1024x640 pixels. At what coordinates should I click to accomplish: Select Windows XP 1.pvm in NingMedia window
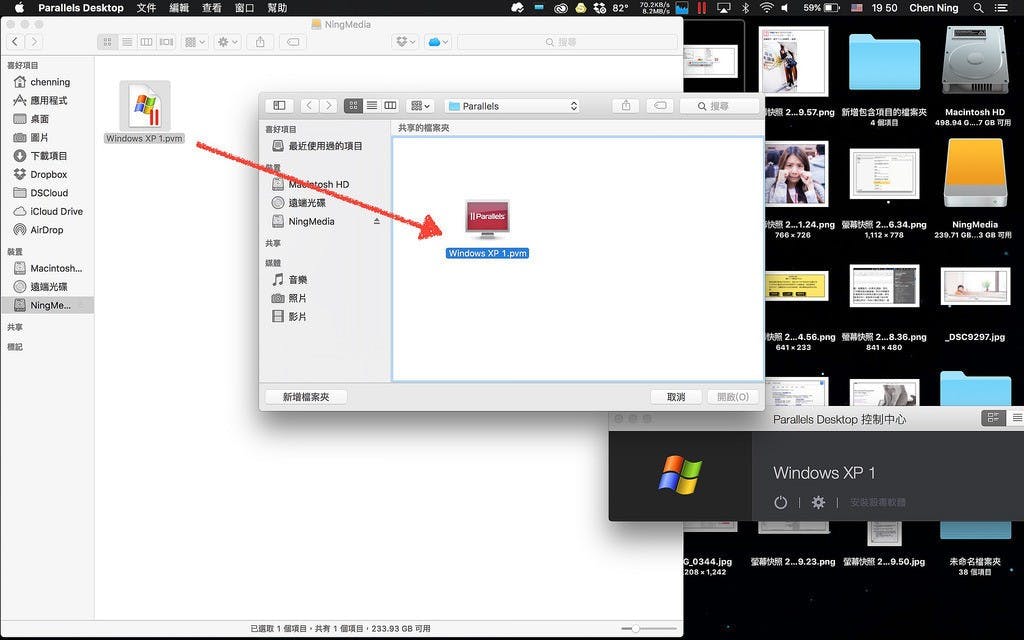click(144, 112)
